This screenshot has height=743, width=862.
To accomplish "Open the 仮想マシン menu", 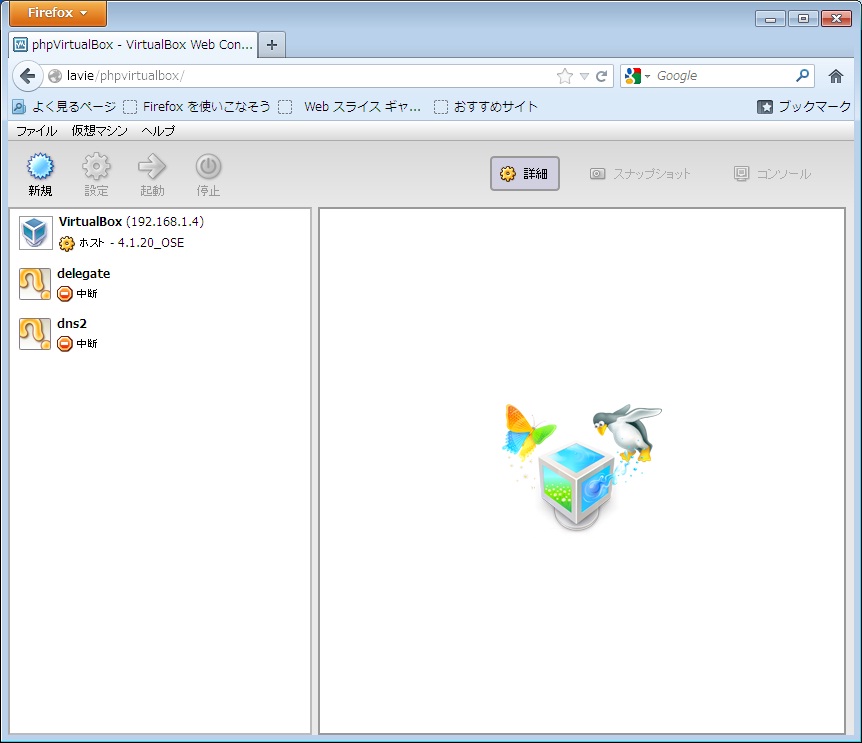I will (x=100, y=131).
